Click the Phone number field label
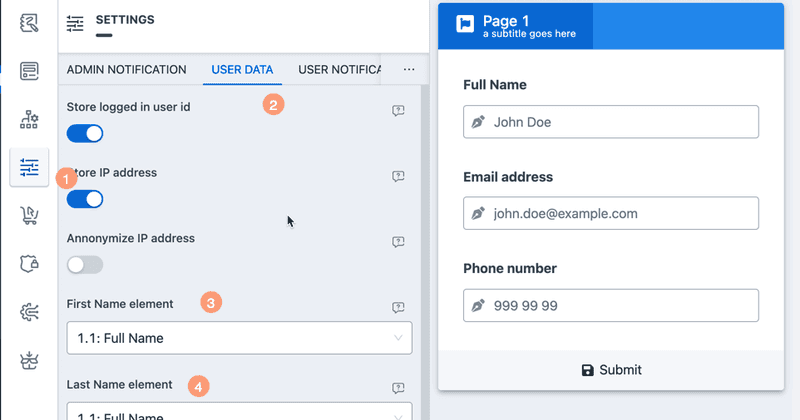The height and width of the screenshot is (420, 800). 510,268
